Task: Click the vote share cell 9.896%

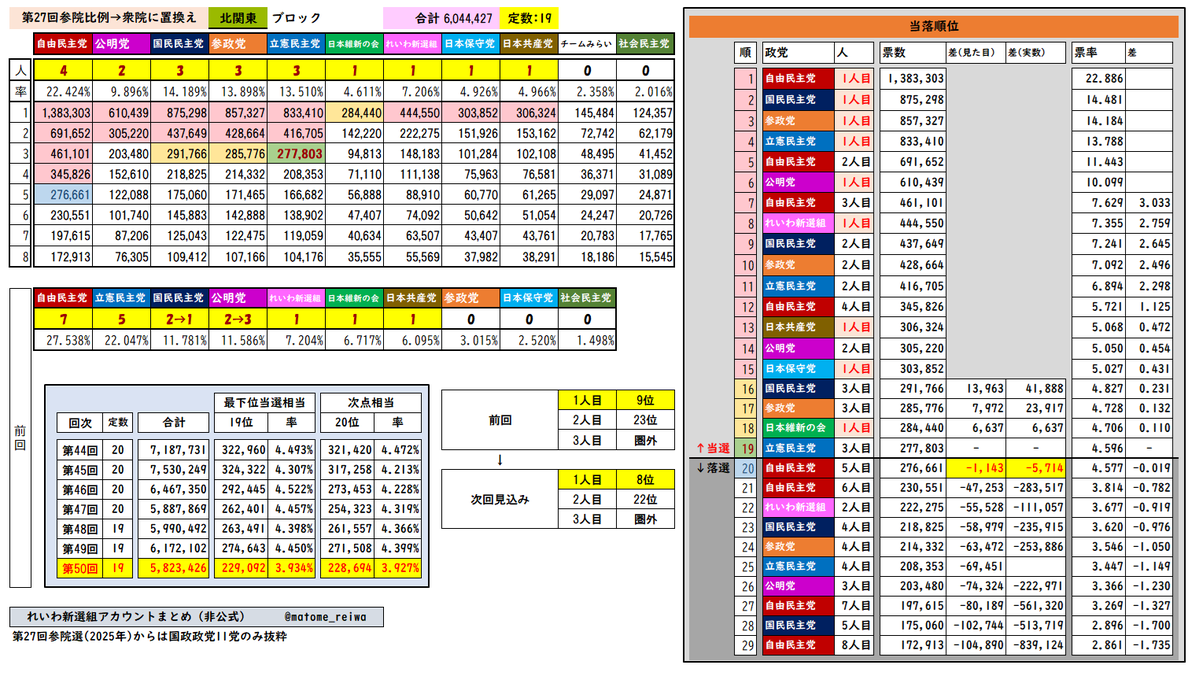Action: point(122,92)
